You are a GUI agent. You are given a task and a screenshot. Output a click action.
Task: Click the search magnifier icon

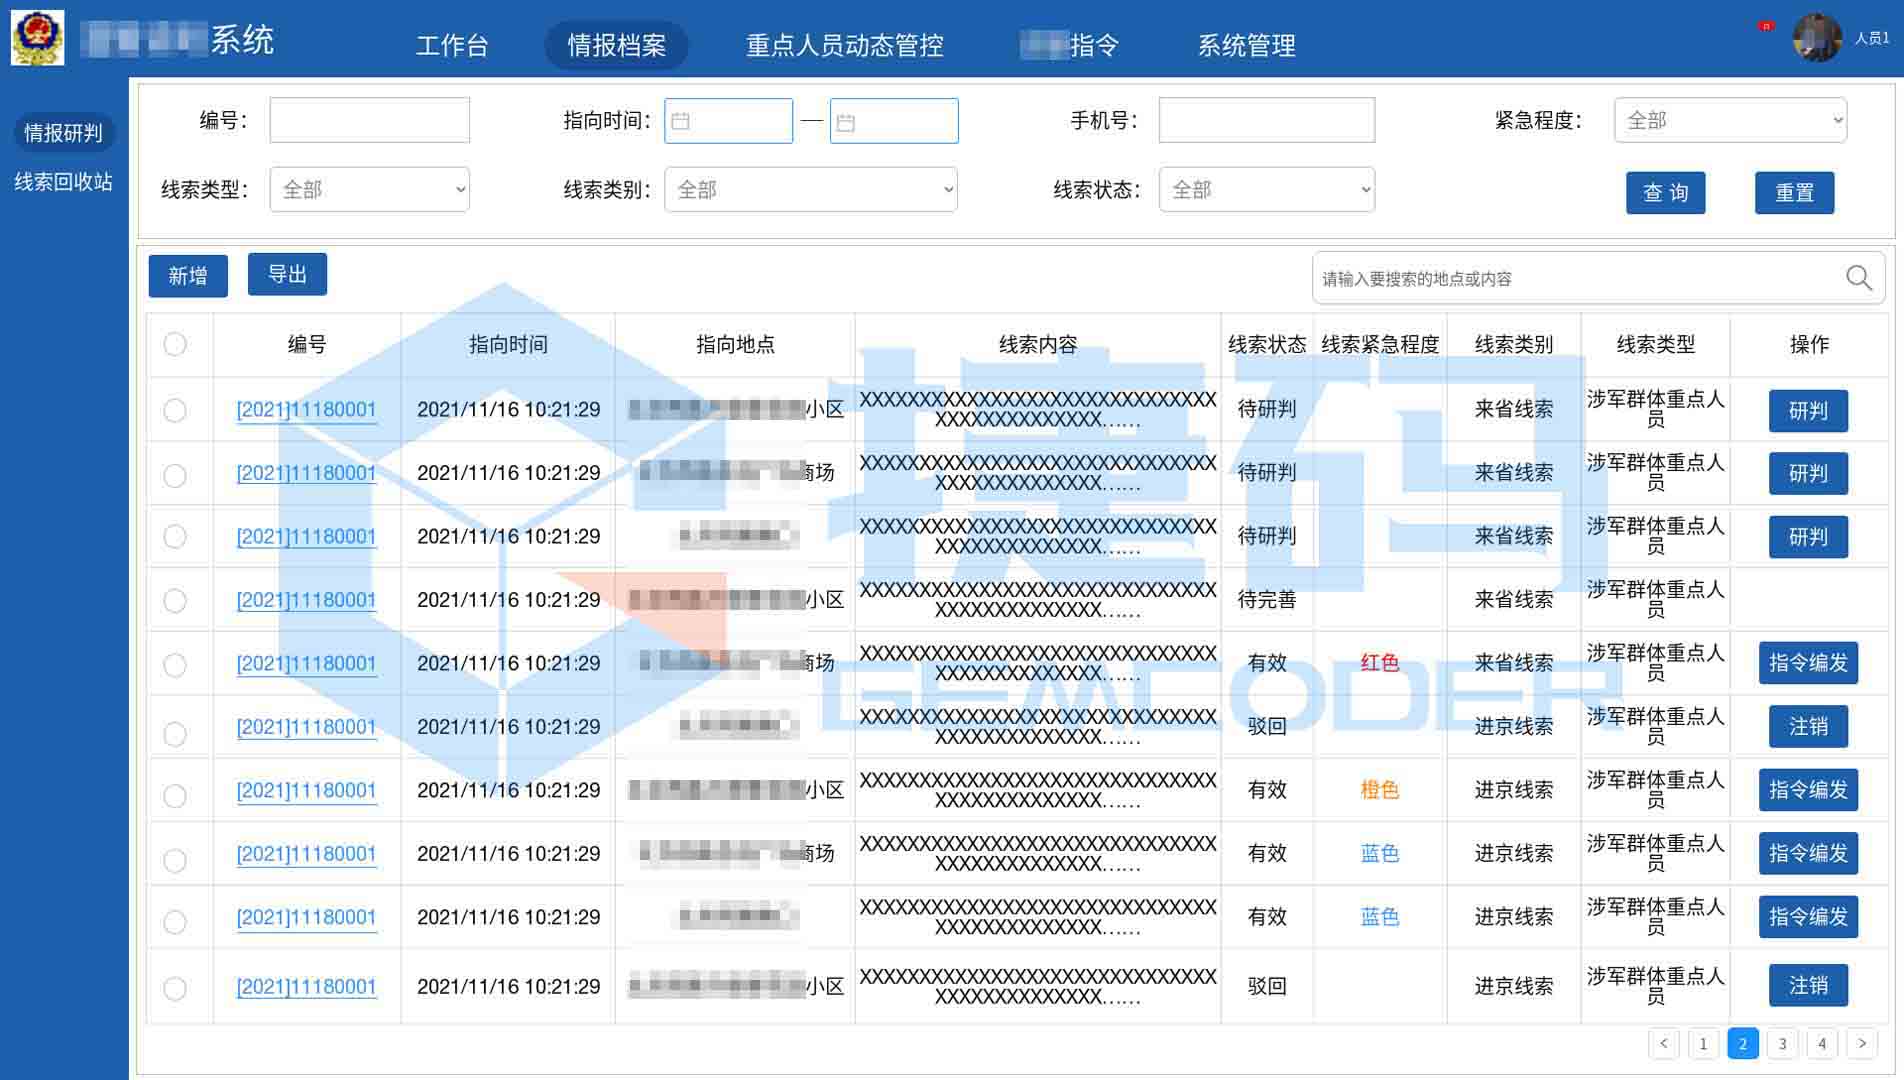point(1858,277)
